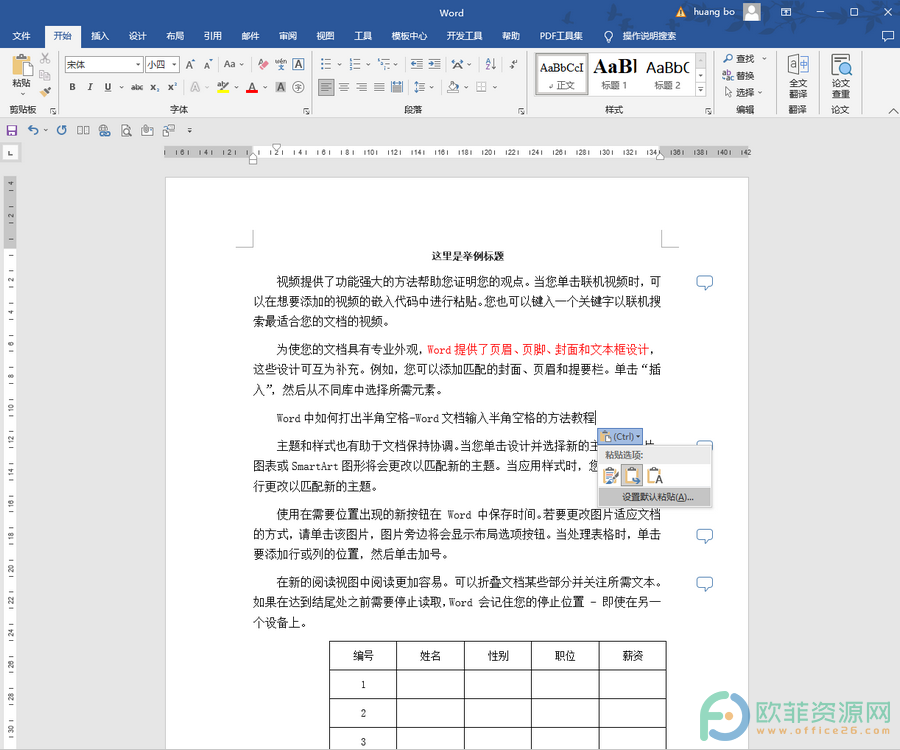Open the 全文翻译 translation tool
The image size is (900, 750).
(798, 76)
